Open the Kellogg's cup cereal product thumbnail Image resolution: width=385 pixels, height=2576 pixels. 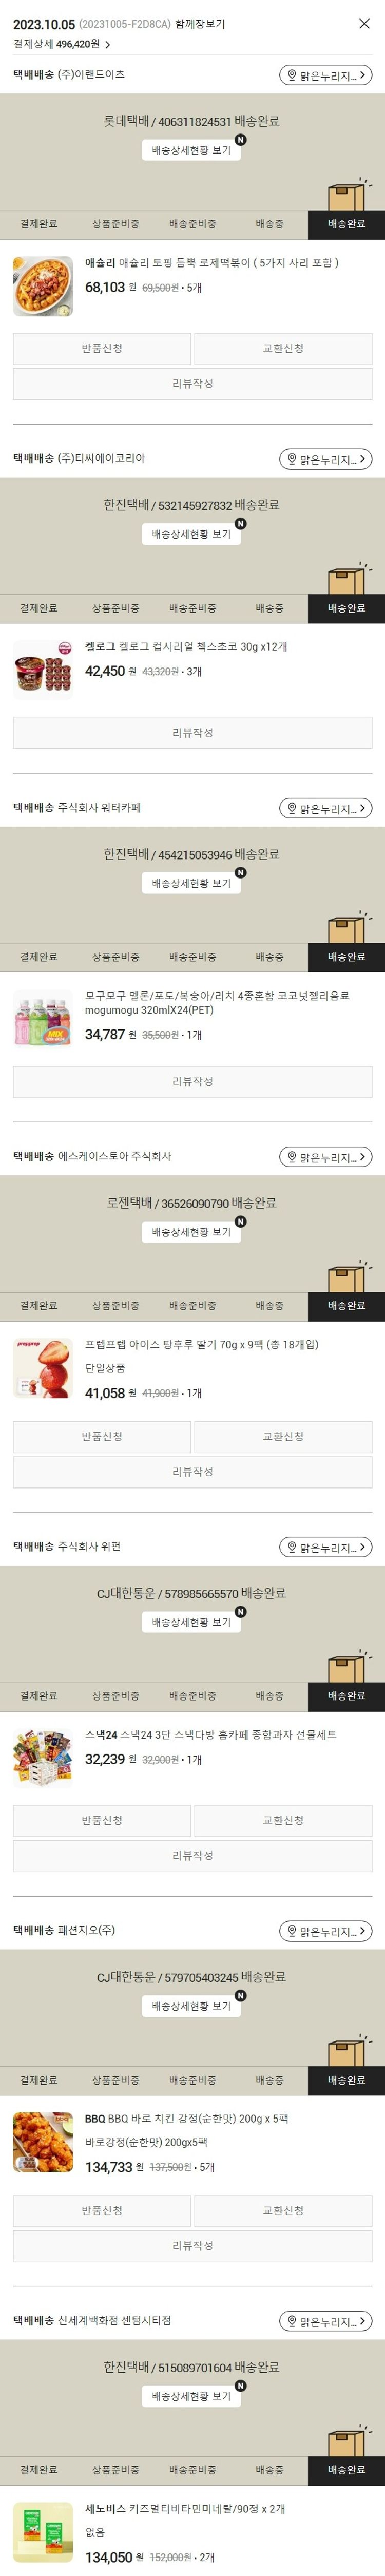[43, 670]
